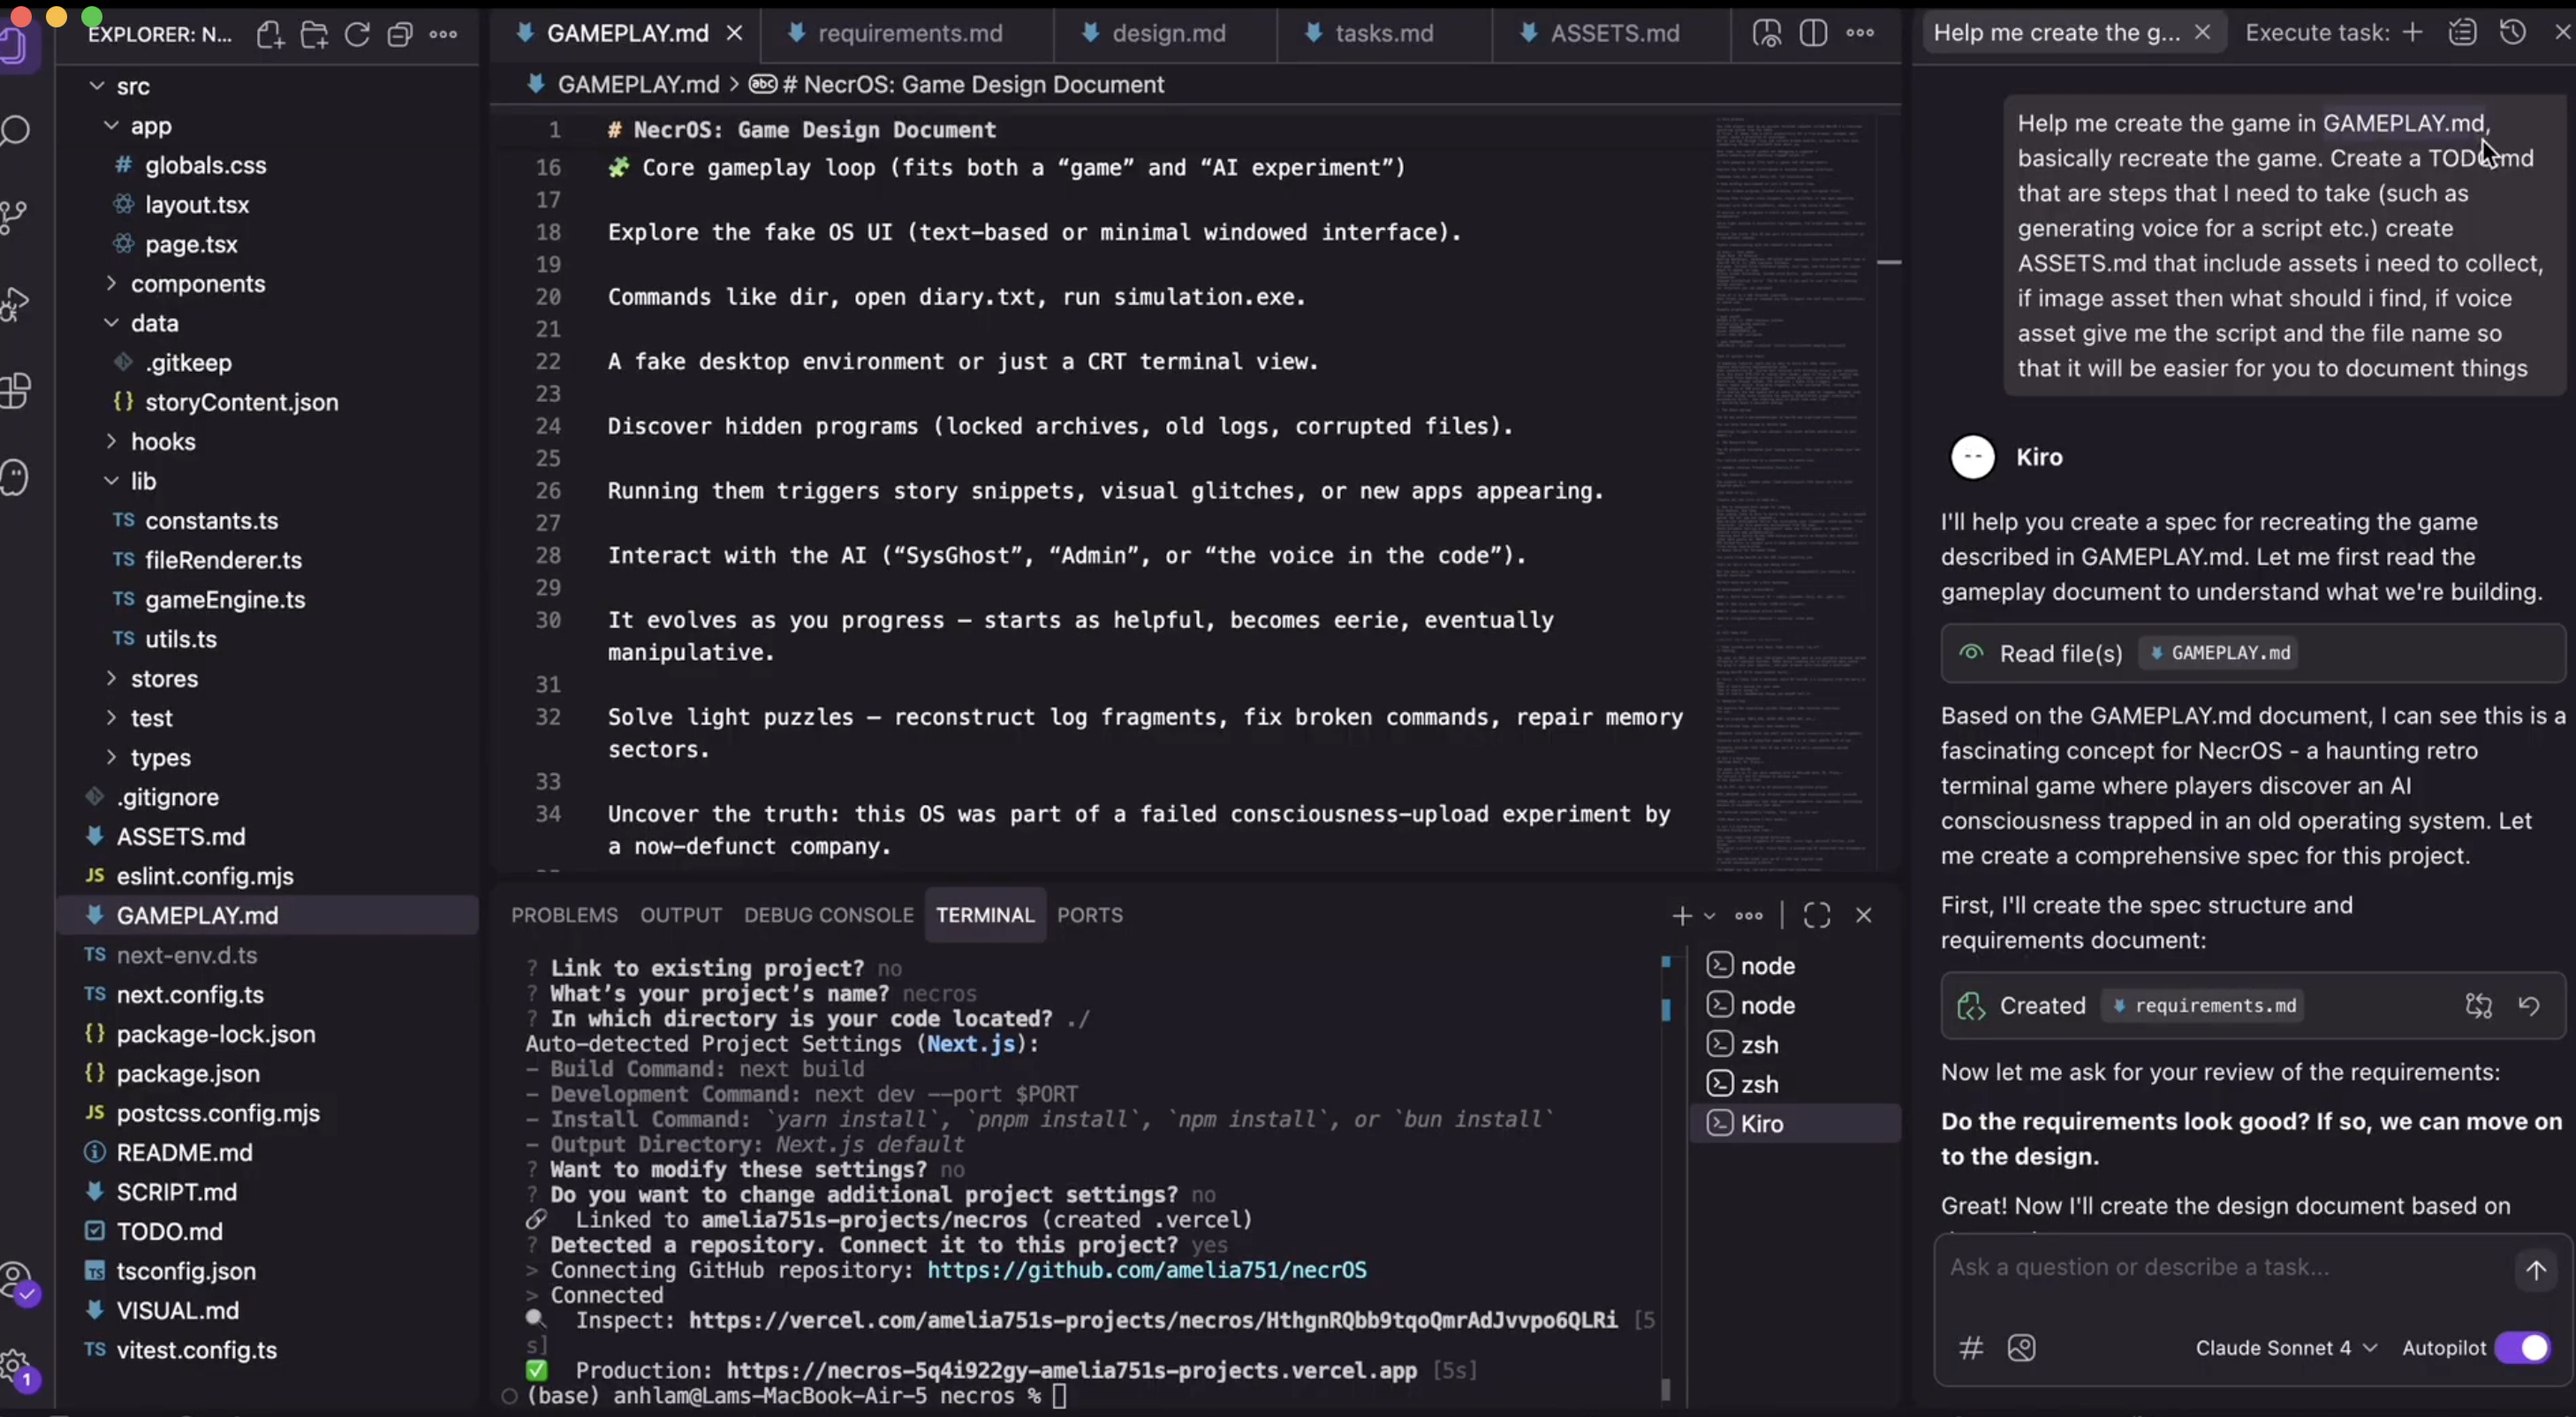Revert the requirements.md created change

[x=2528, y=1006]
